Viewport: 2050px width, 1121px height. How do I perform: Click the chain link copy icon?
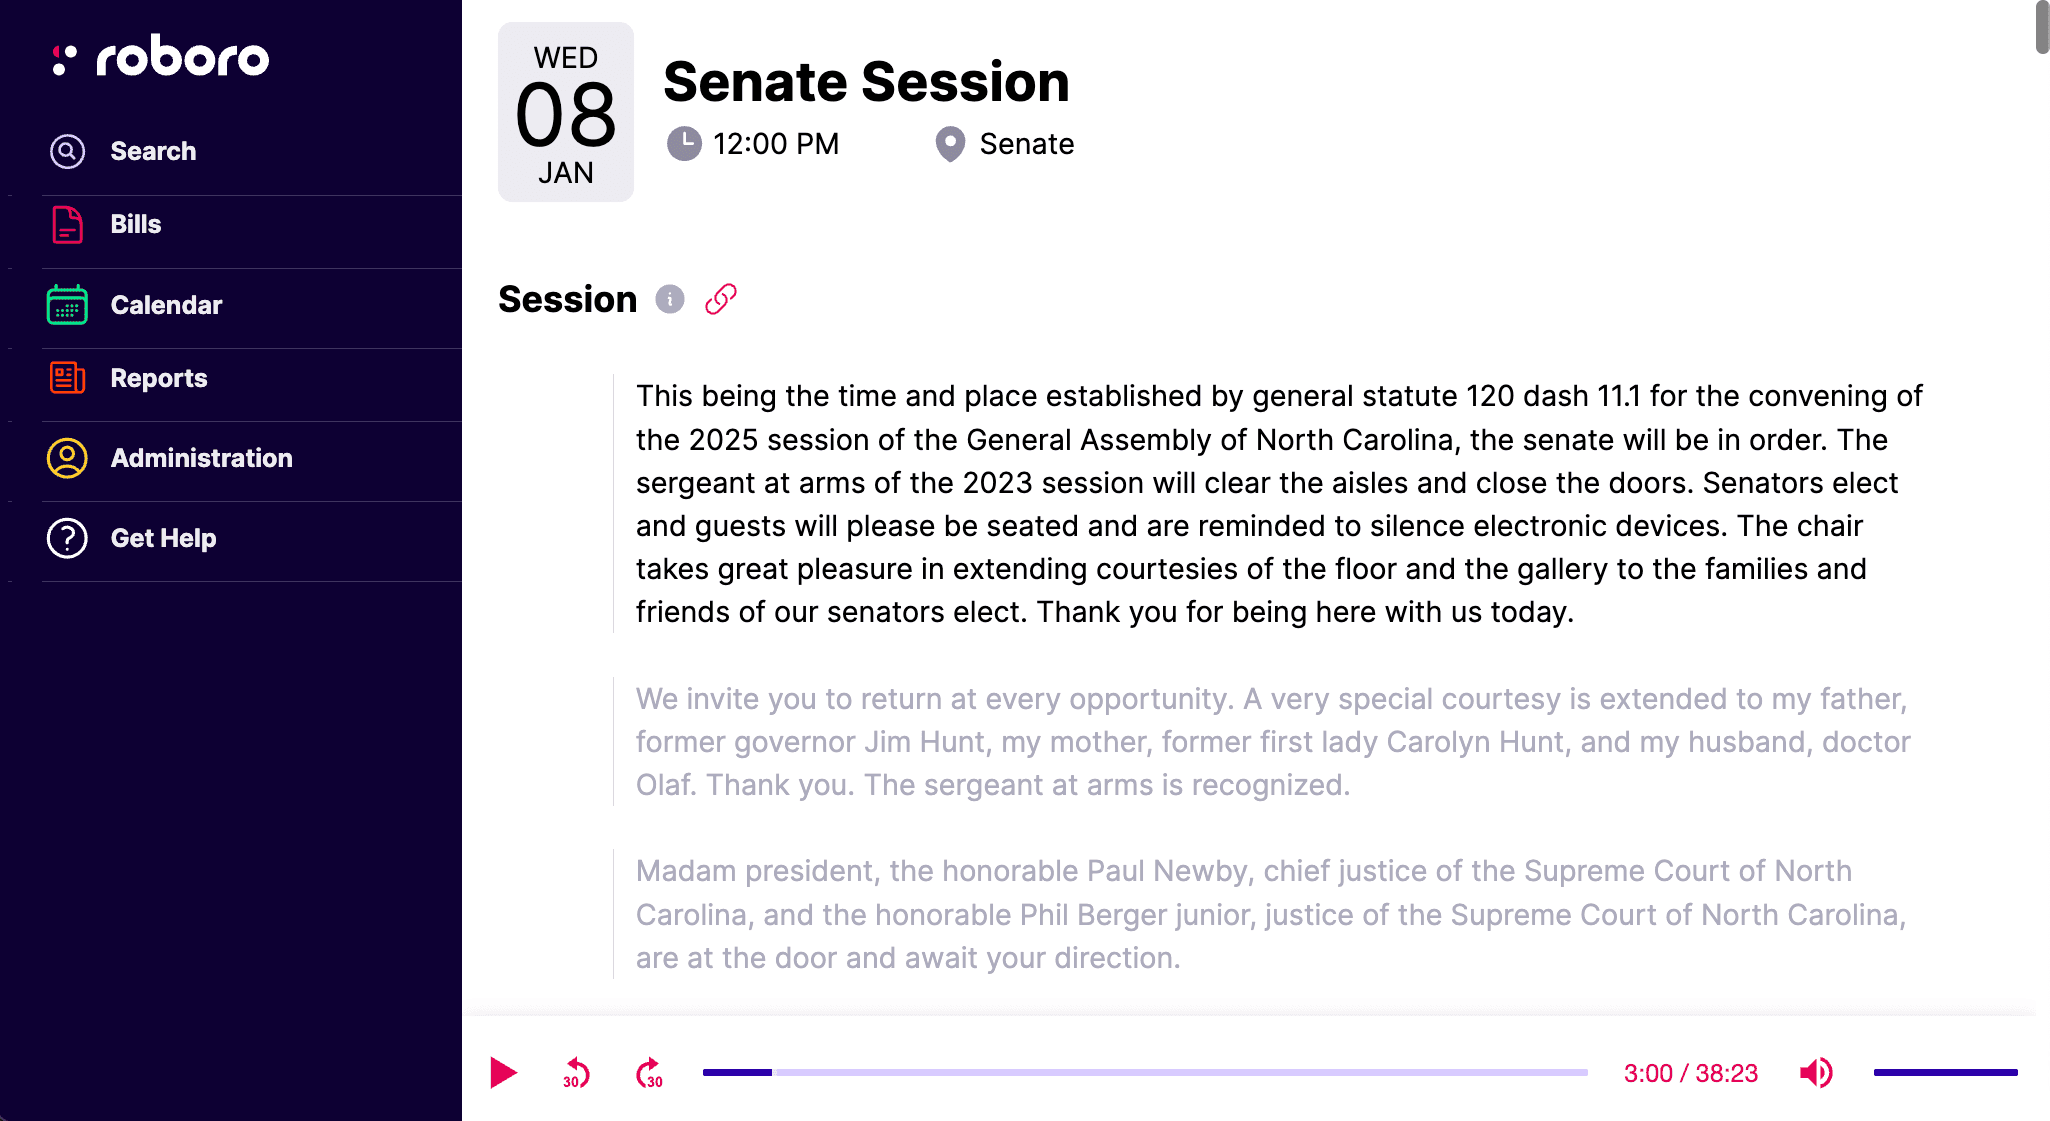(x=719, y=300)
